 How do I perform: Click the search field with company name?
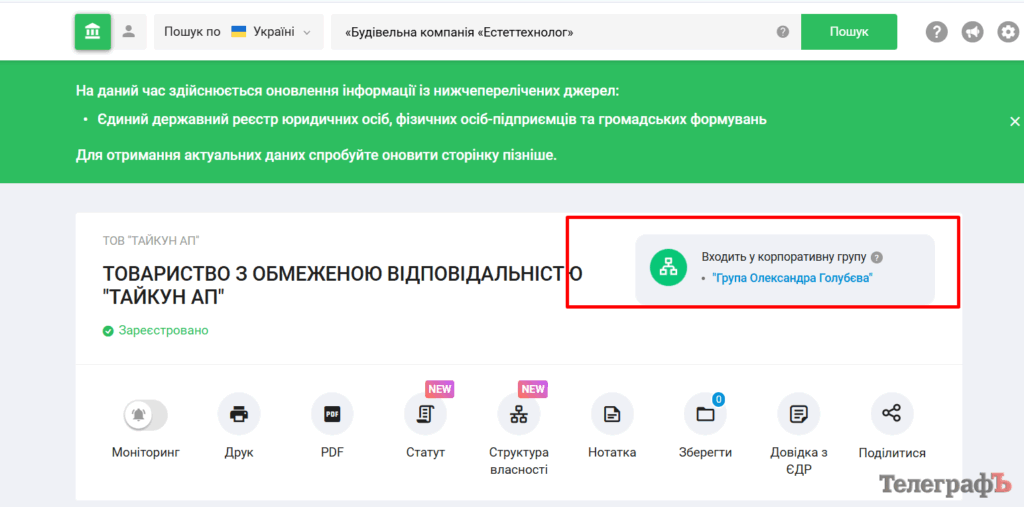point(550,32)
